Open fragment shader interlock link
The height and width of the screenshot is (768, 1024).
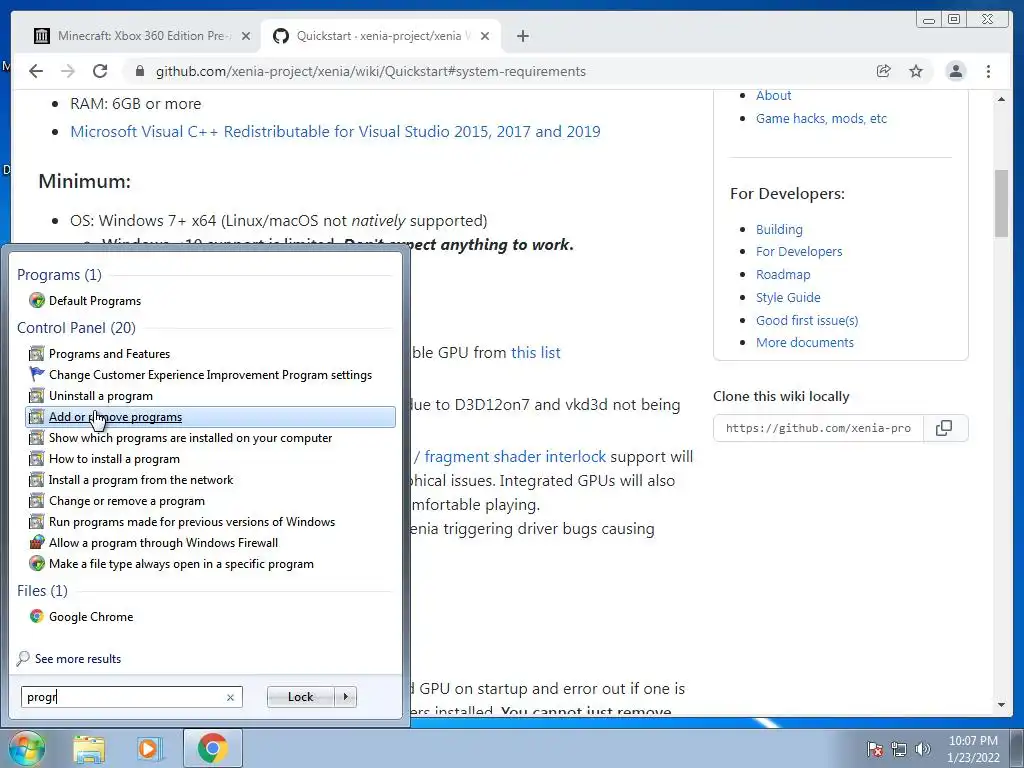coord(515,456)
